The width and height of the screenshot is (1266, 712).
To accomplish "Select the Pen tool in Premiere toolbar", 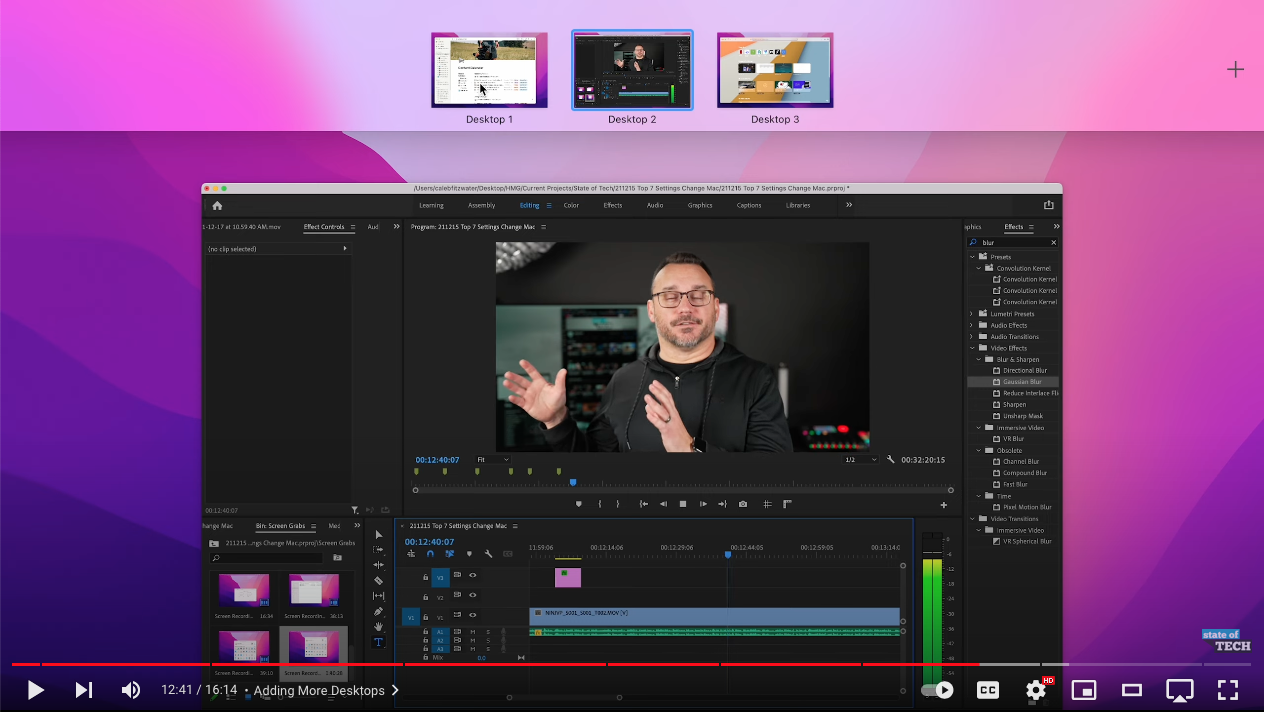I will 378,611.
